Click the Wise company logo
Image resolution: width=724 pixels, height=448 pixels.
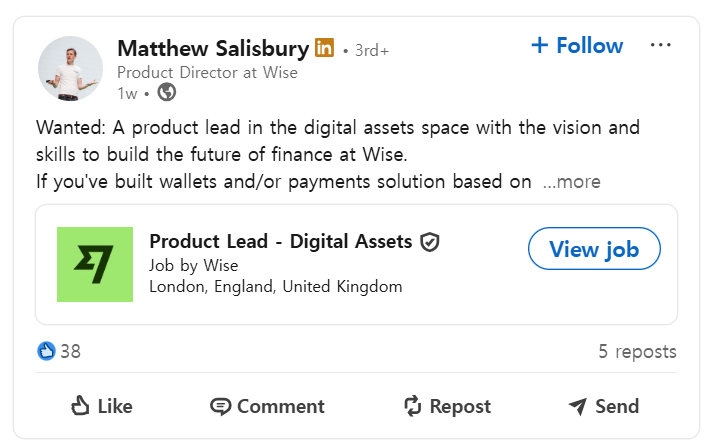(95, 264)
